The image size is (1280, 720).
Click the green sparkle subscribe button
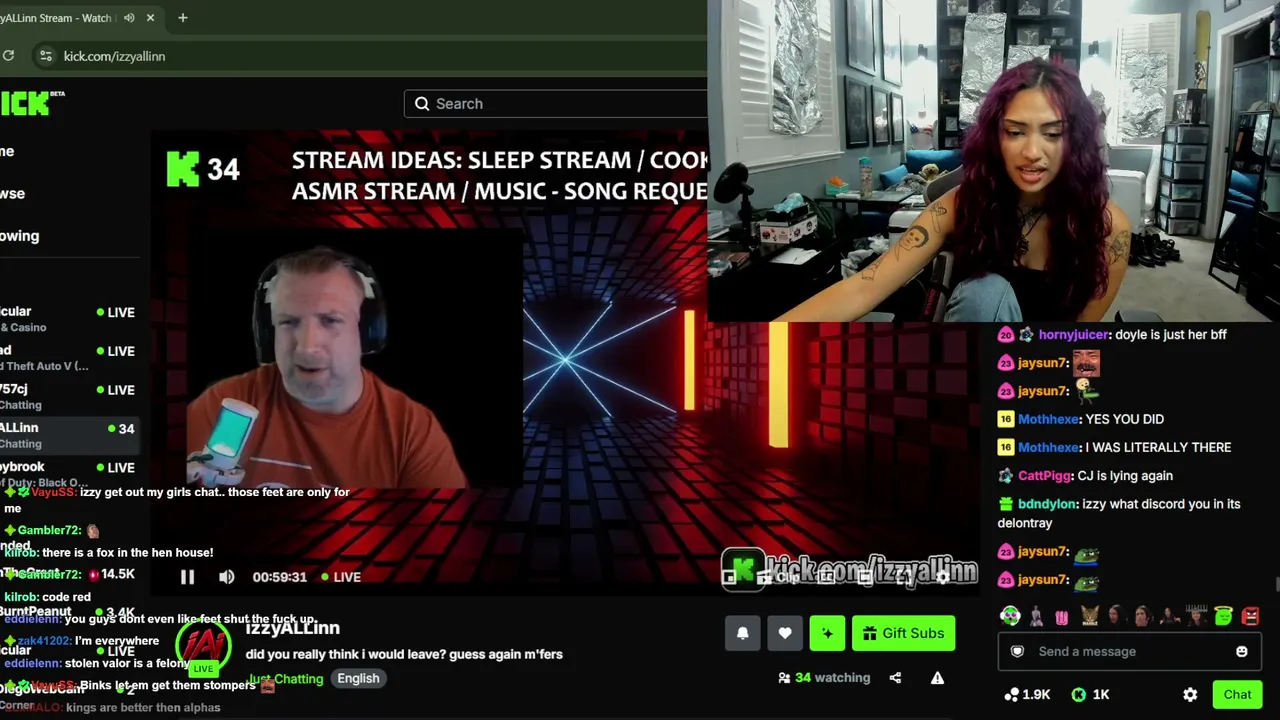pos(827,633)
